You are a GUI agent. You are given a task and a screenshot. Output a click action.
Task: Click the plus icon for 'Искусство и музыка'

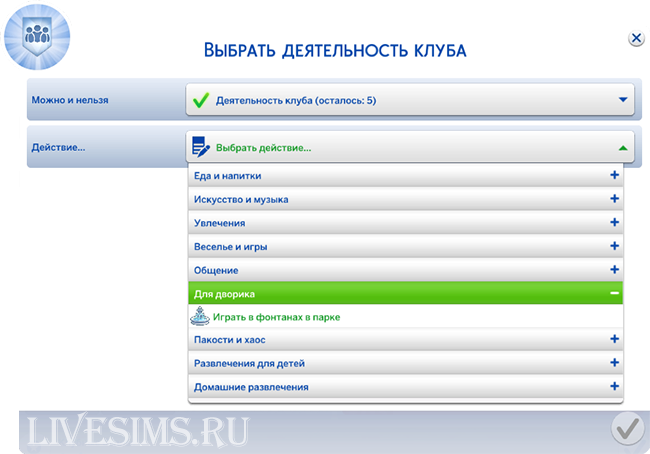[614, 199]
